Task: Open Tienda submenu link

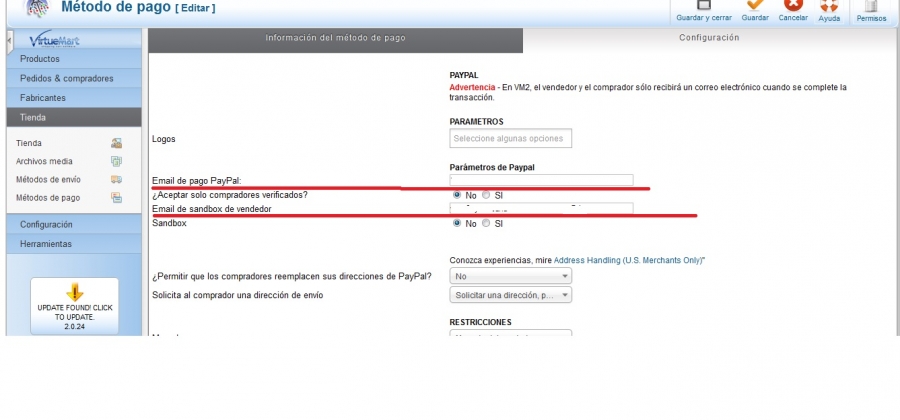Action: [29, 143]
